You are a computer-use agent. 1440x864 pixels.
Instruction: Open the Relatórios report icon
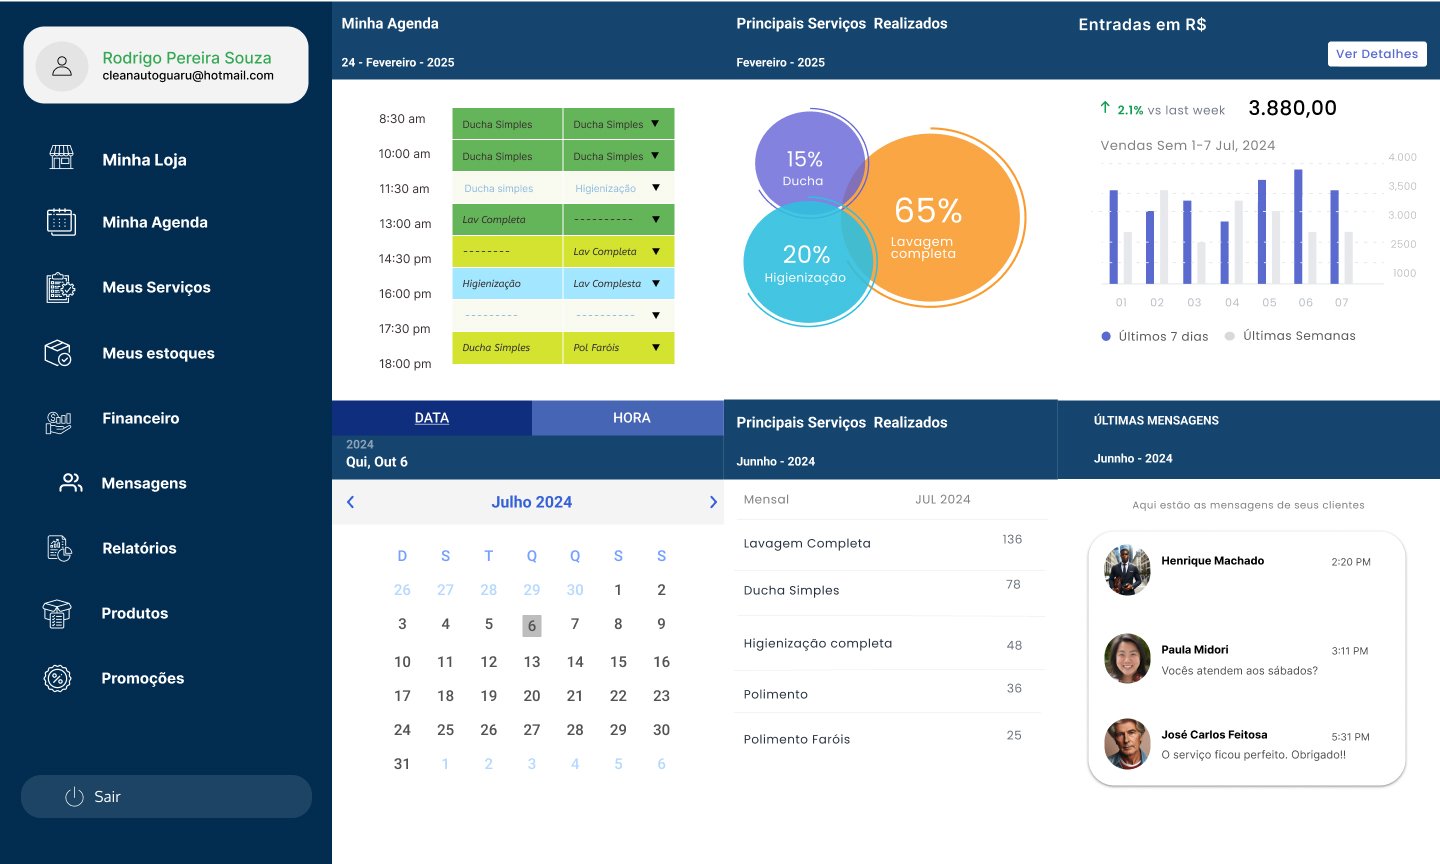point(59,548)
